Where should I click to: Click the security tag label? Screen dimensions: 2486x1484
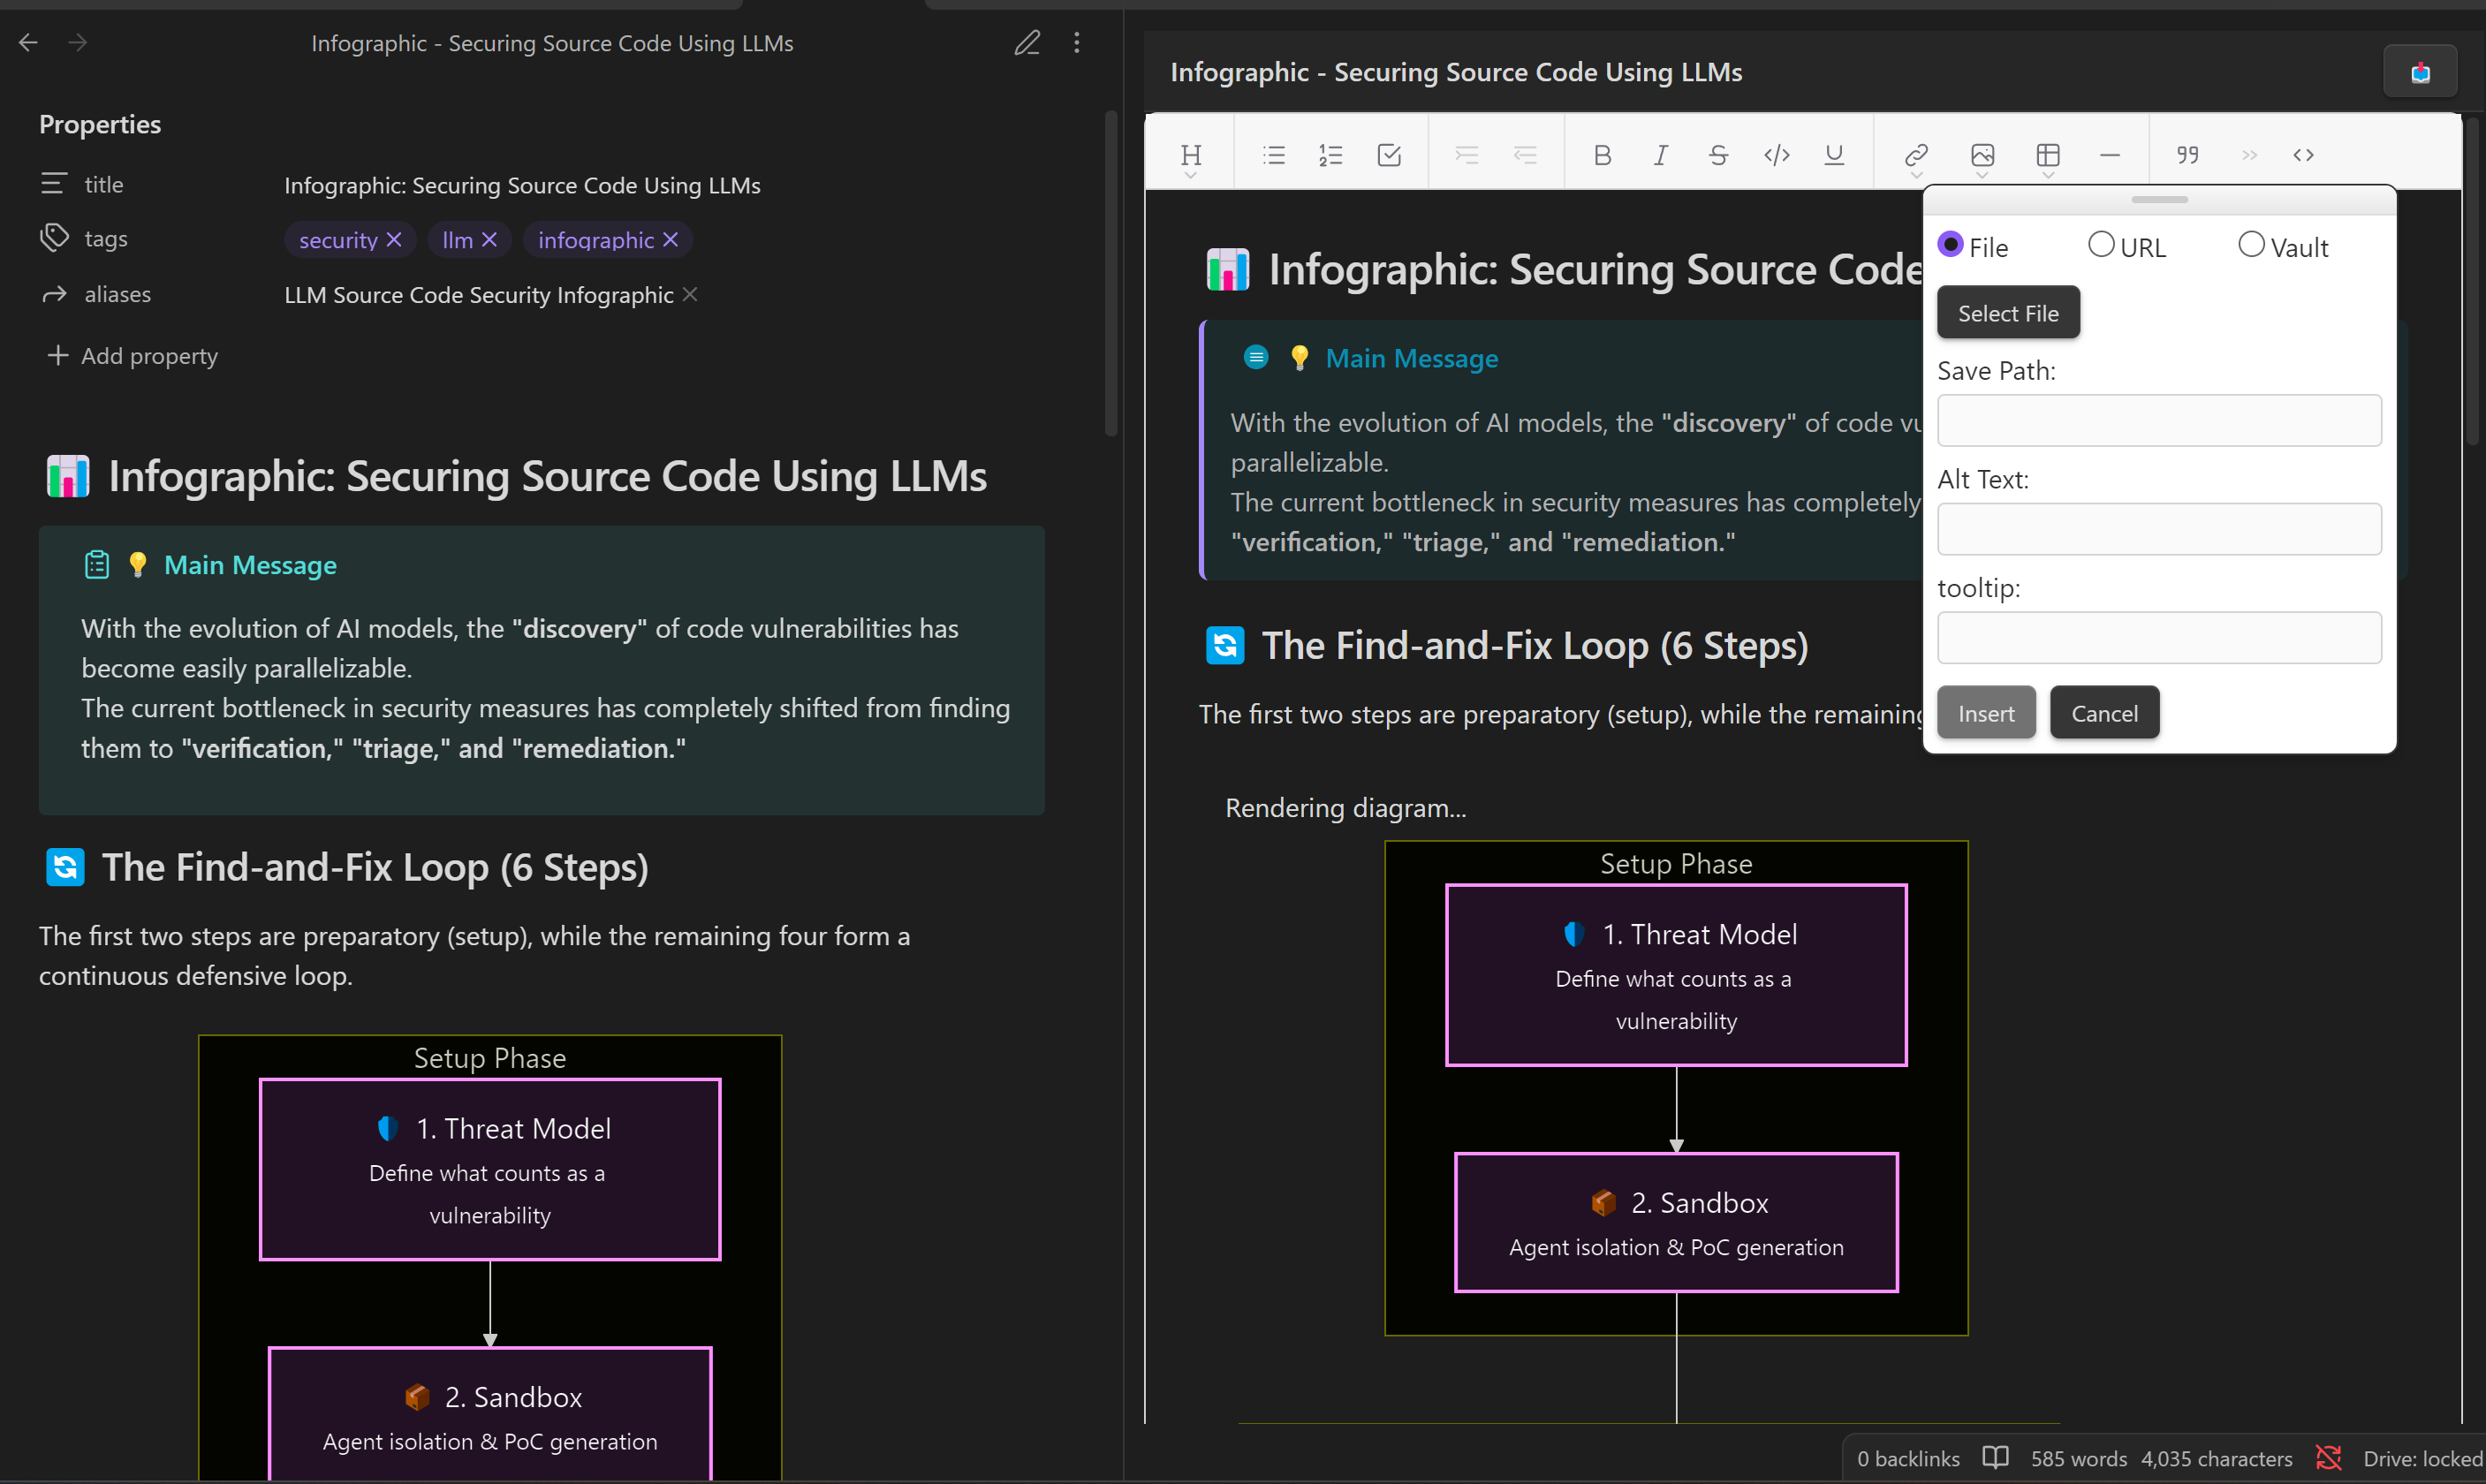click(338, 240)
